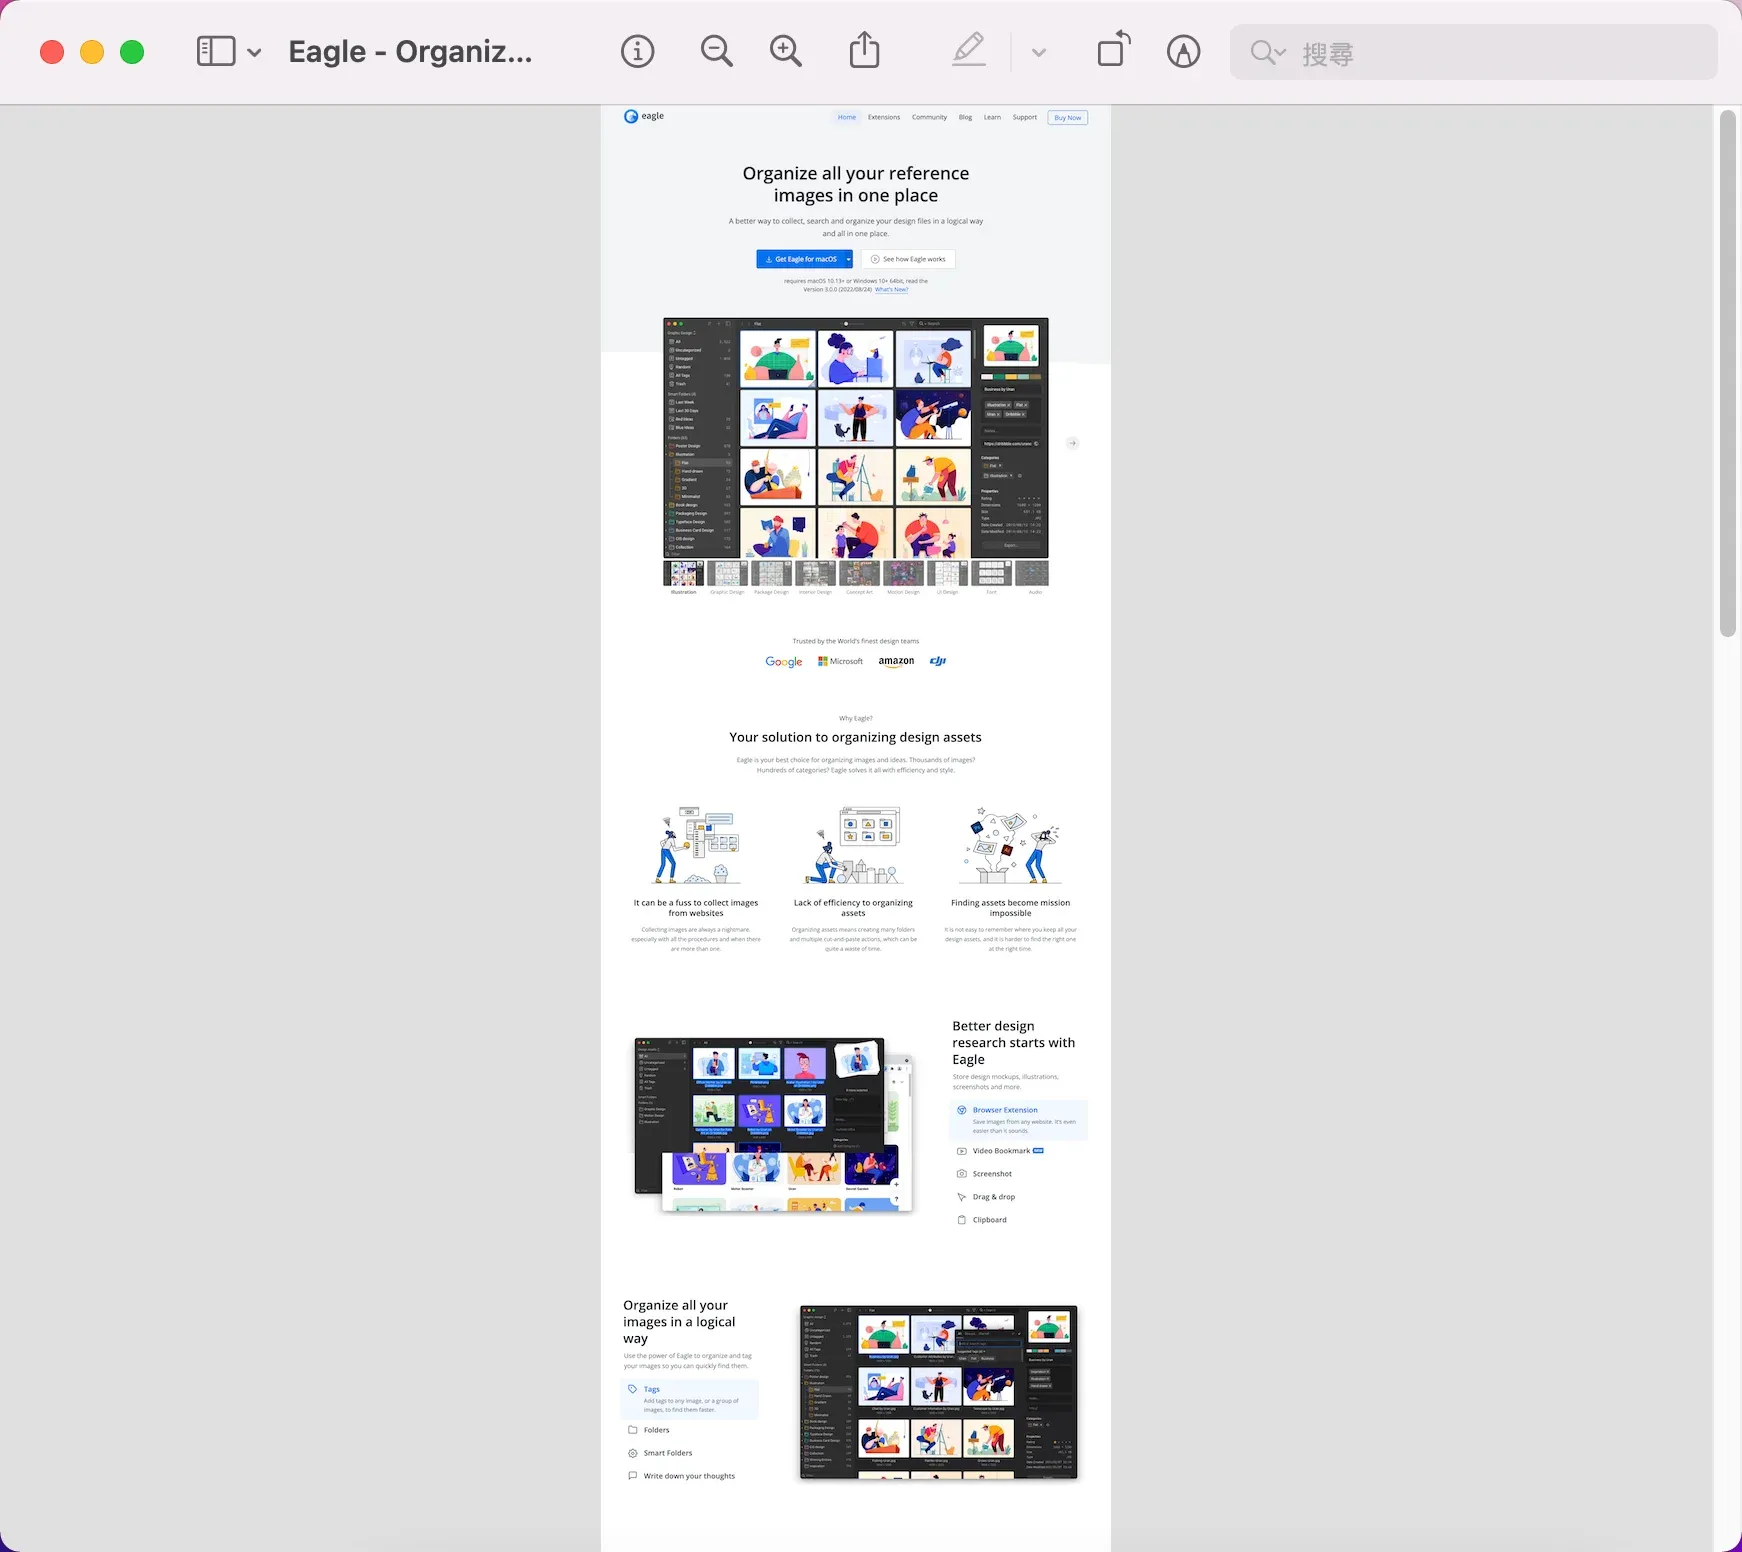
Task: Open the sidebar view options chevron
Action: pos(254,53)
